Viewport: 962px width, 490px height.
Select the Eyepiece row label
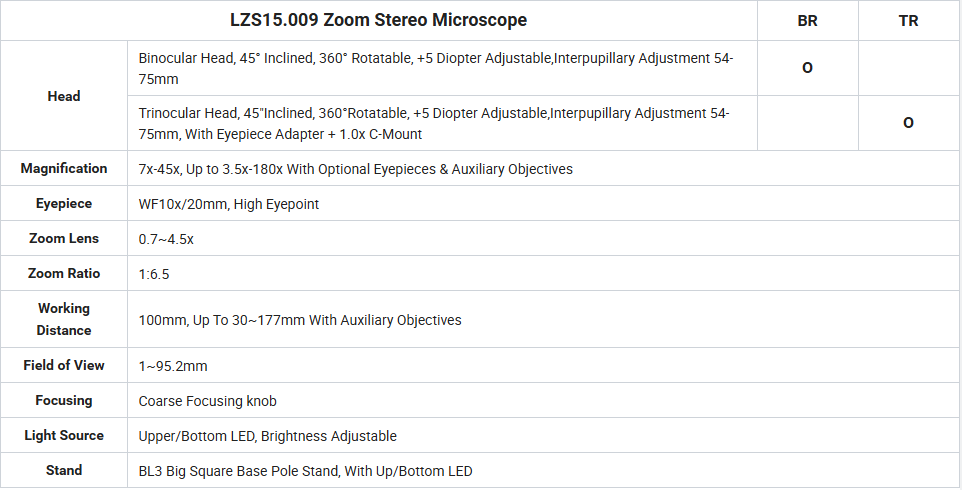point(64,204)
